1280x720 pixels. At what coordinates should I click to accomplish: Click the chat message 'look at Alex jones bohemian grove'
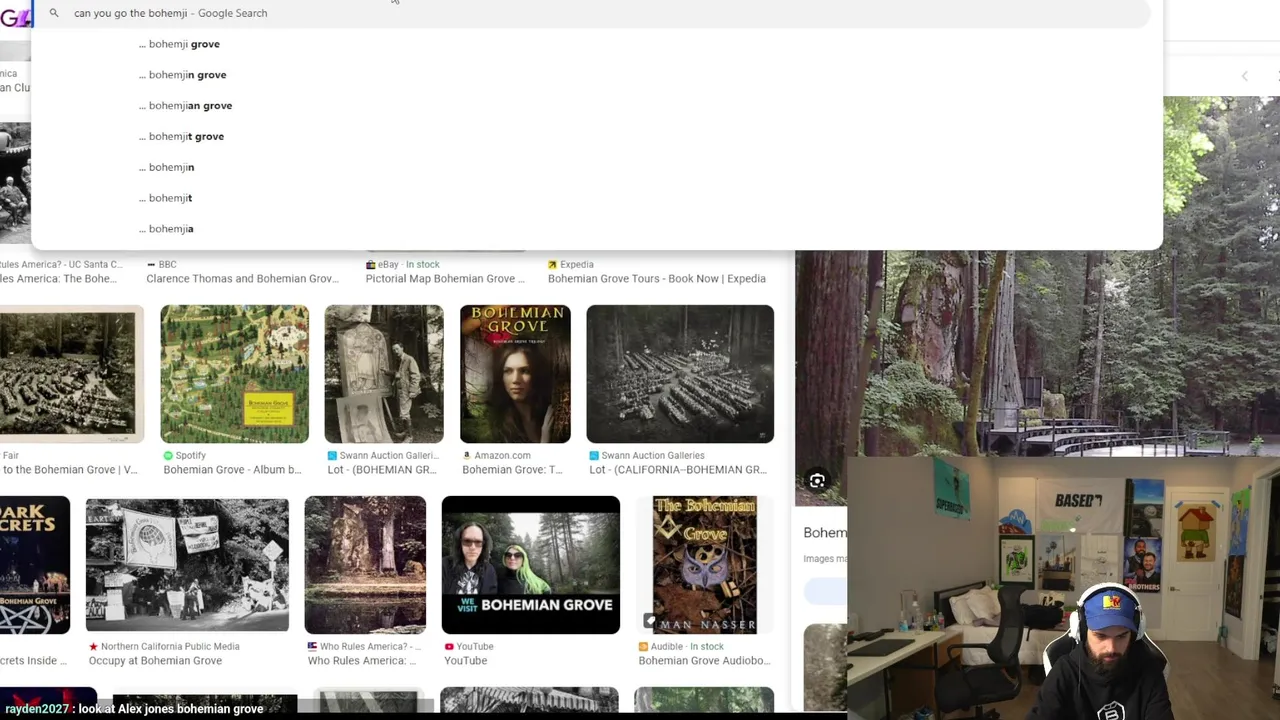click(171, 709)
